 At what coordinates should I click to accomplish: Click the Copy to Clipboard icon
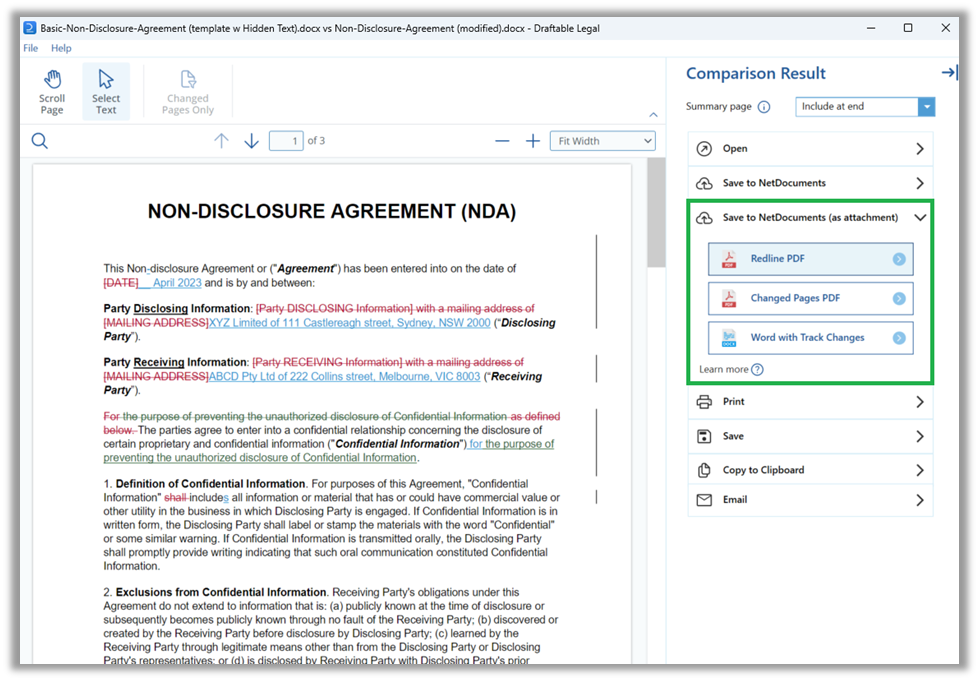(x=704, y=470)
